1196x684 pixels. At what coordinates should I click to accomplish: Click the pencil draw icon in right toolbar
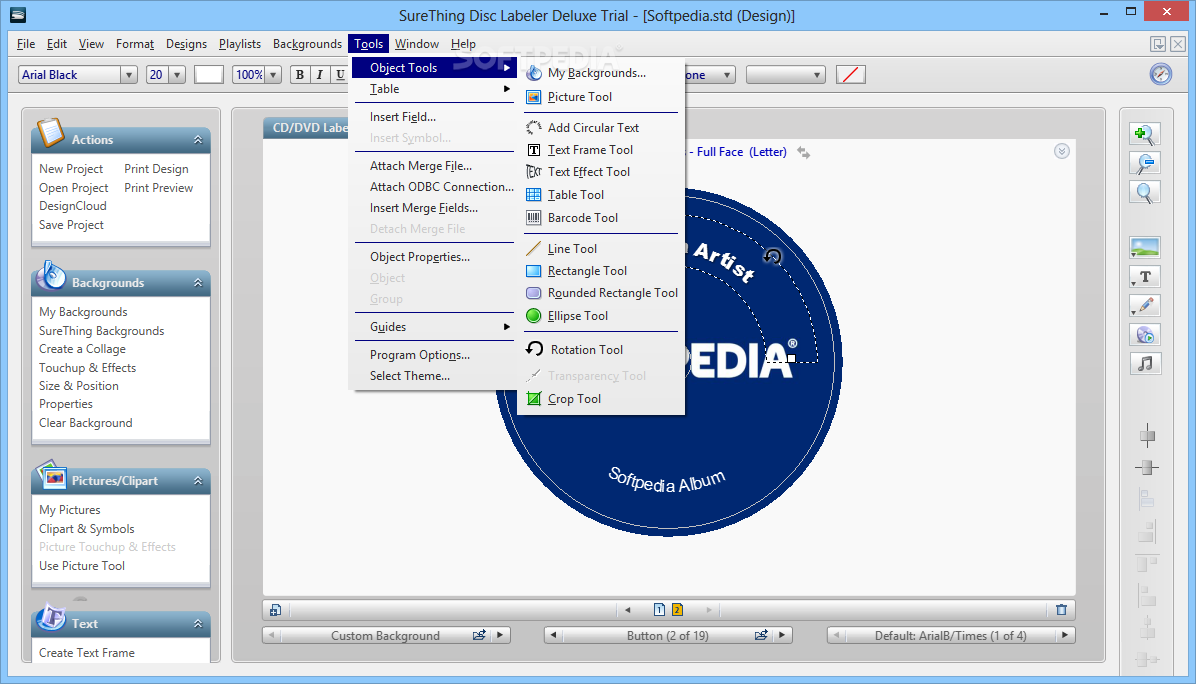click(x=1145, y=306)
